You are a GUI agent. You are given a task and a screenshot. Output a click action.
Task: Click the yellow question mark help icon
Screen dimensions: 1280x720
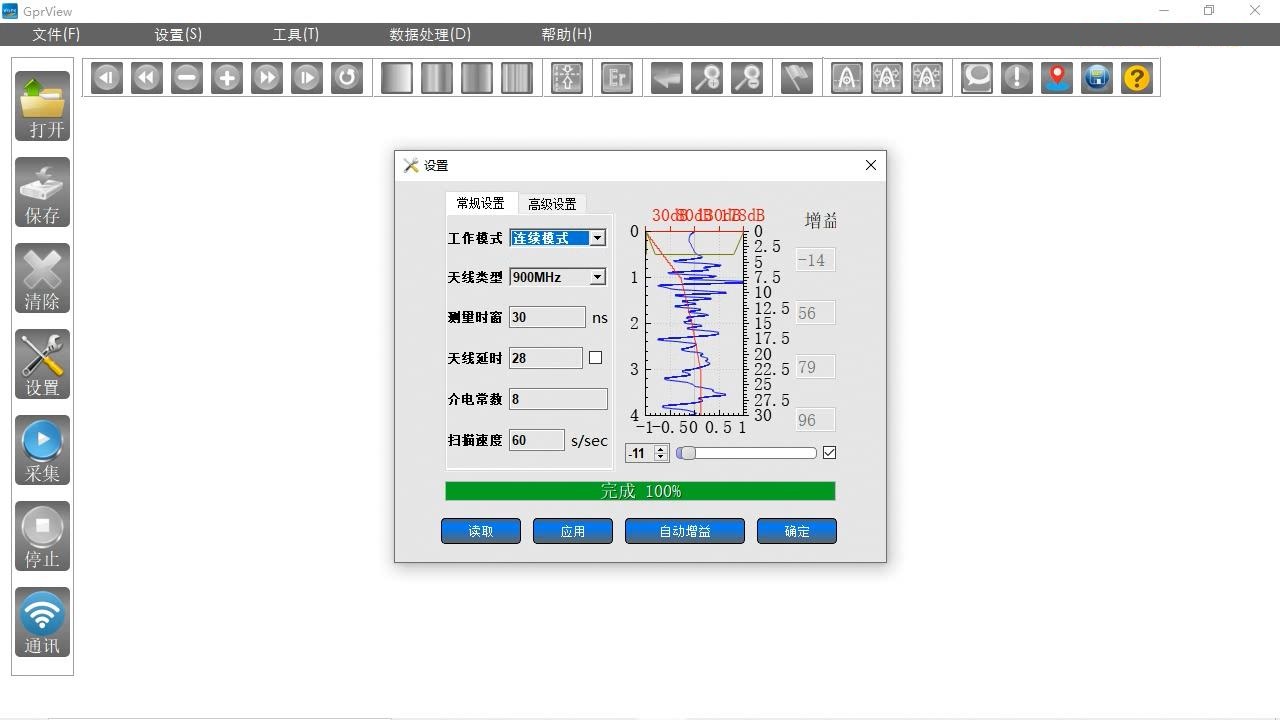pyautogui.click(x=1137, y=78)
